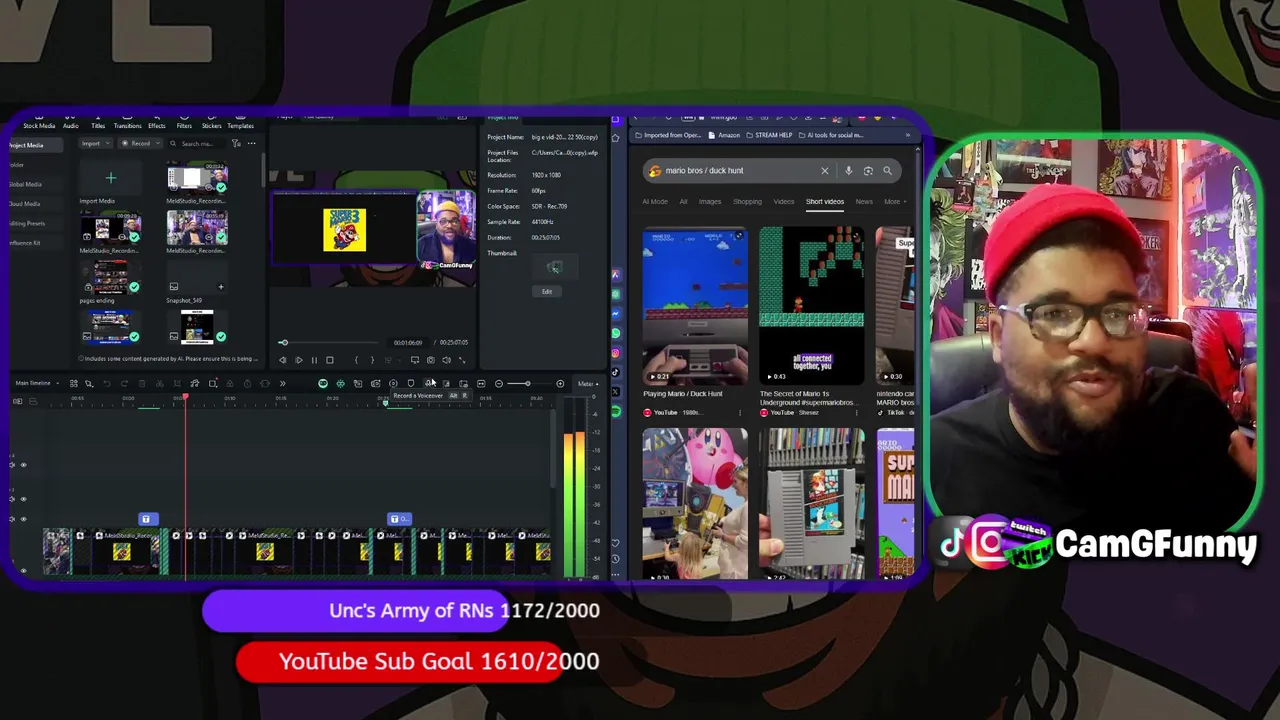Image resolution: width=1280 pixels, height=720 pixels.
Task: Stop the preview playback
Action: pos(329,360)
